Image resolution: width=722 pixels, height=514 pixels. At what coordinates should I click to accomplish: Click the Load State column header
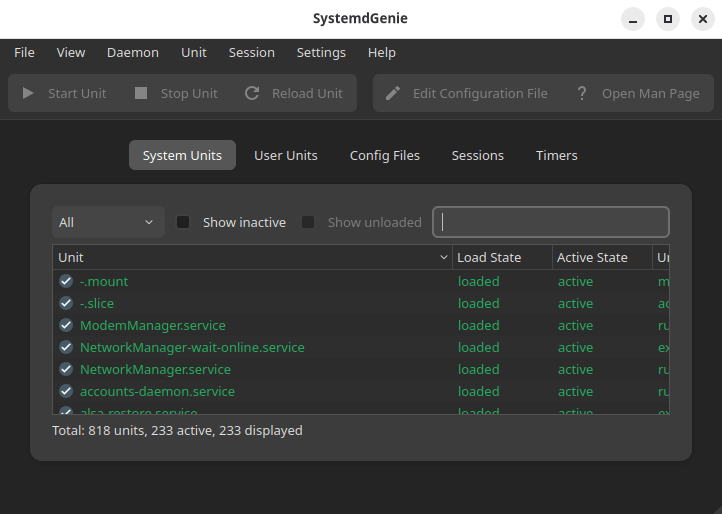(x=502, y=257)
